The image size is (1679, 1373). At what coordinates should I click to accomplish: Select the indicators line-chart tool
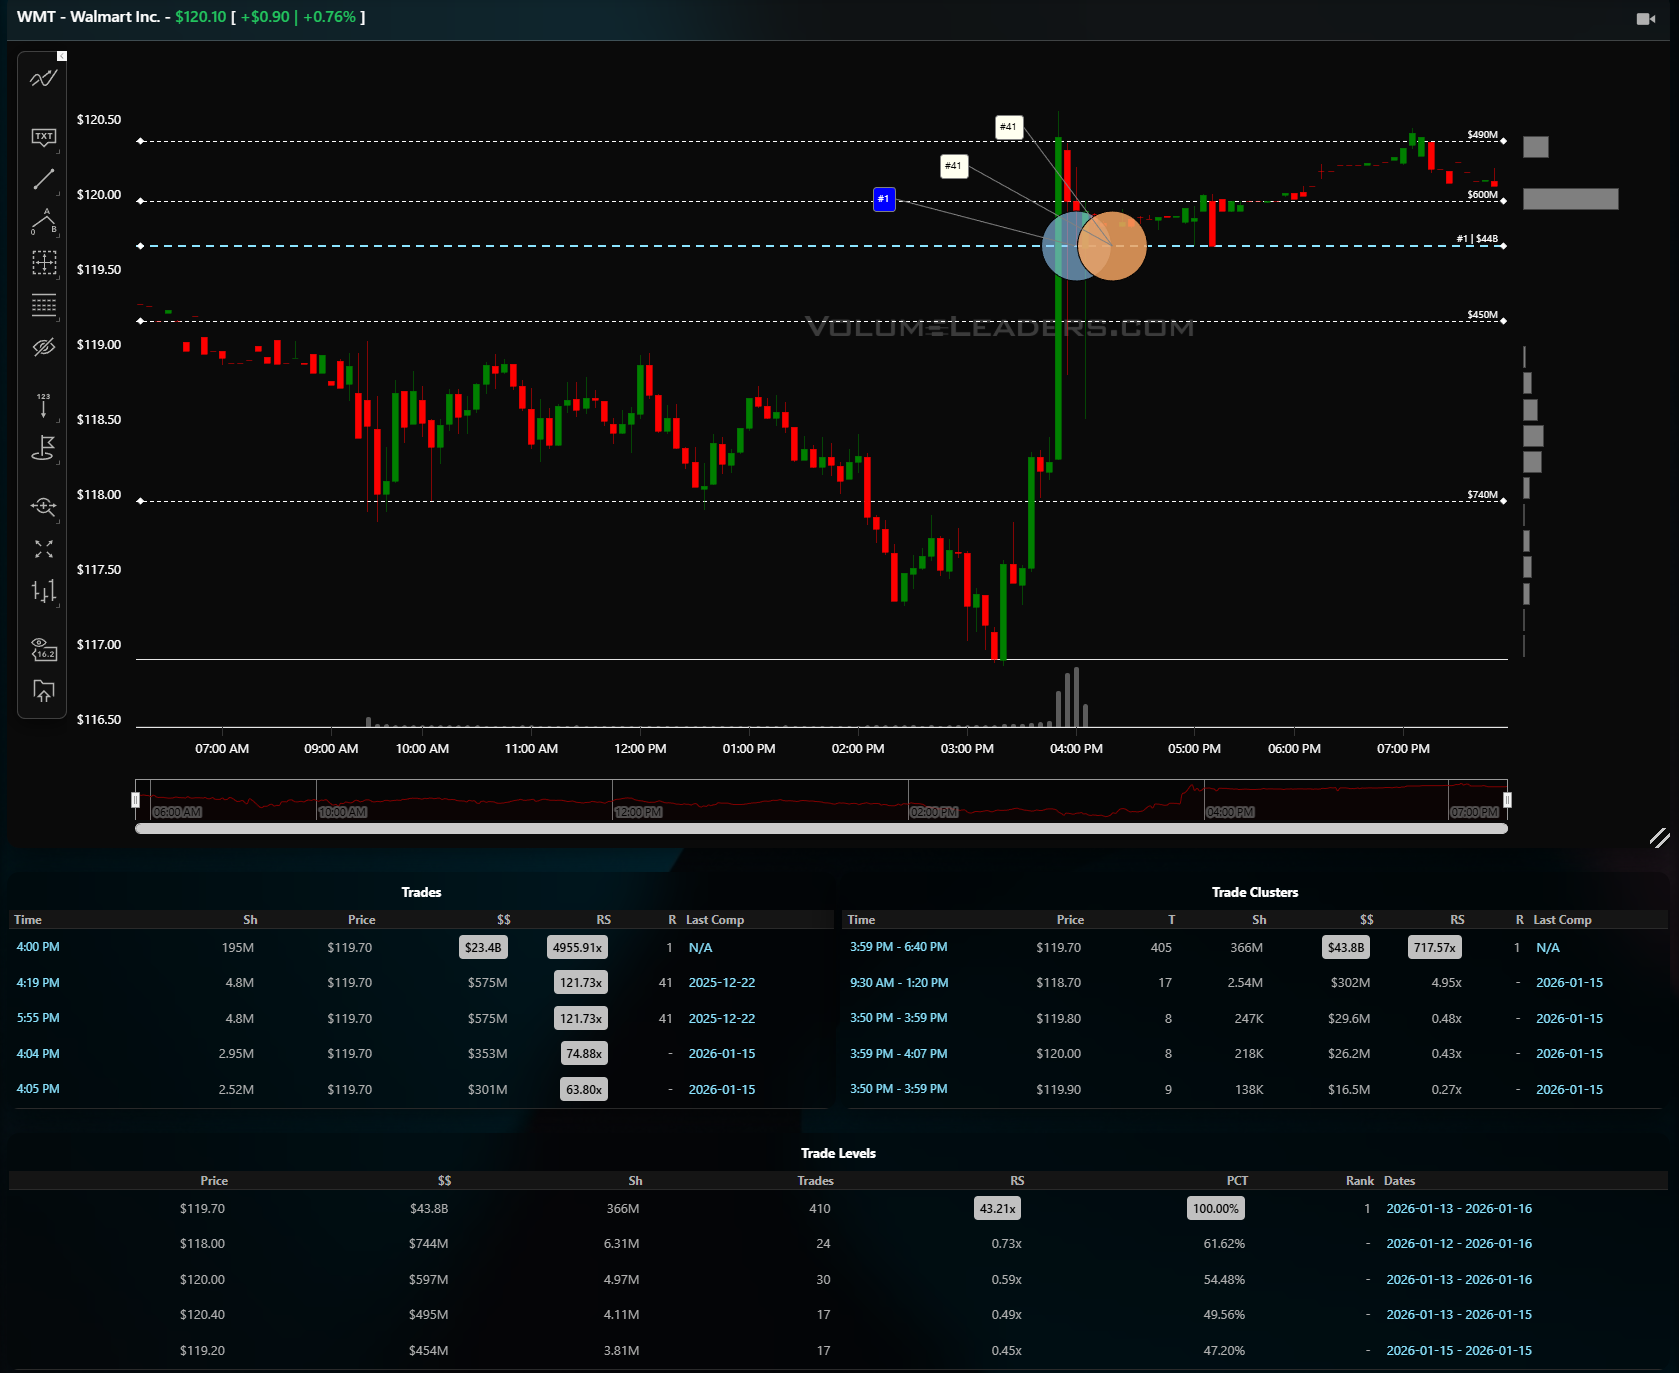(x=43, y=79)
